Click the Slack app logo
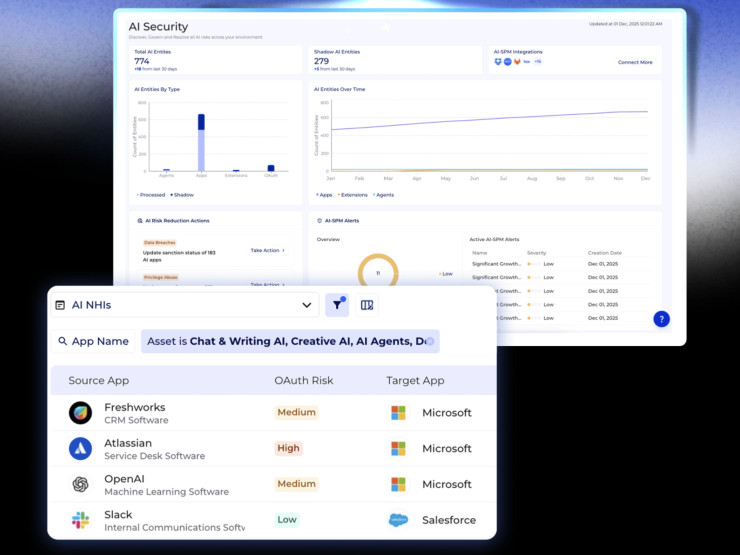This screenshot has width=740, height=555. coord(80,520)
